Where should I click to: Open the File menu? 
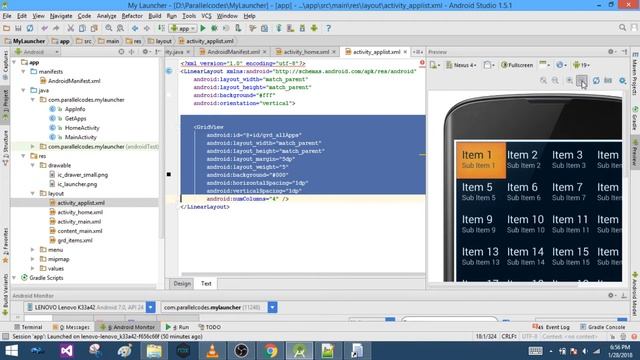[7, 16]
